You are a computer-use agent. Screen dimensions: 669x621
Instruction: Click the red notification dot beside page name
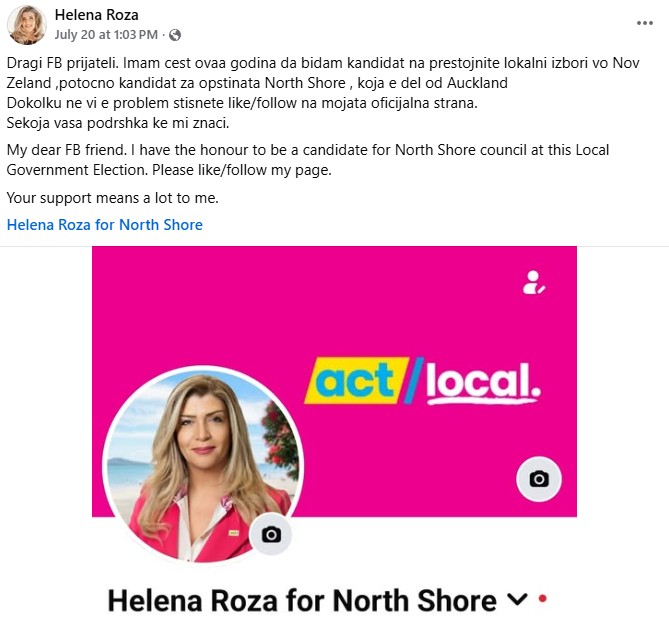tap(542, 598)
